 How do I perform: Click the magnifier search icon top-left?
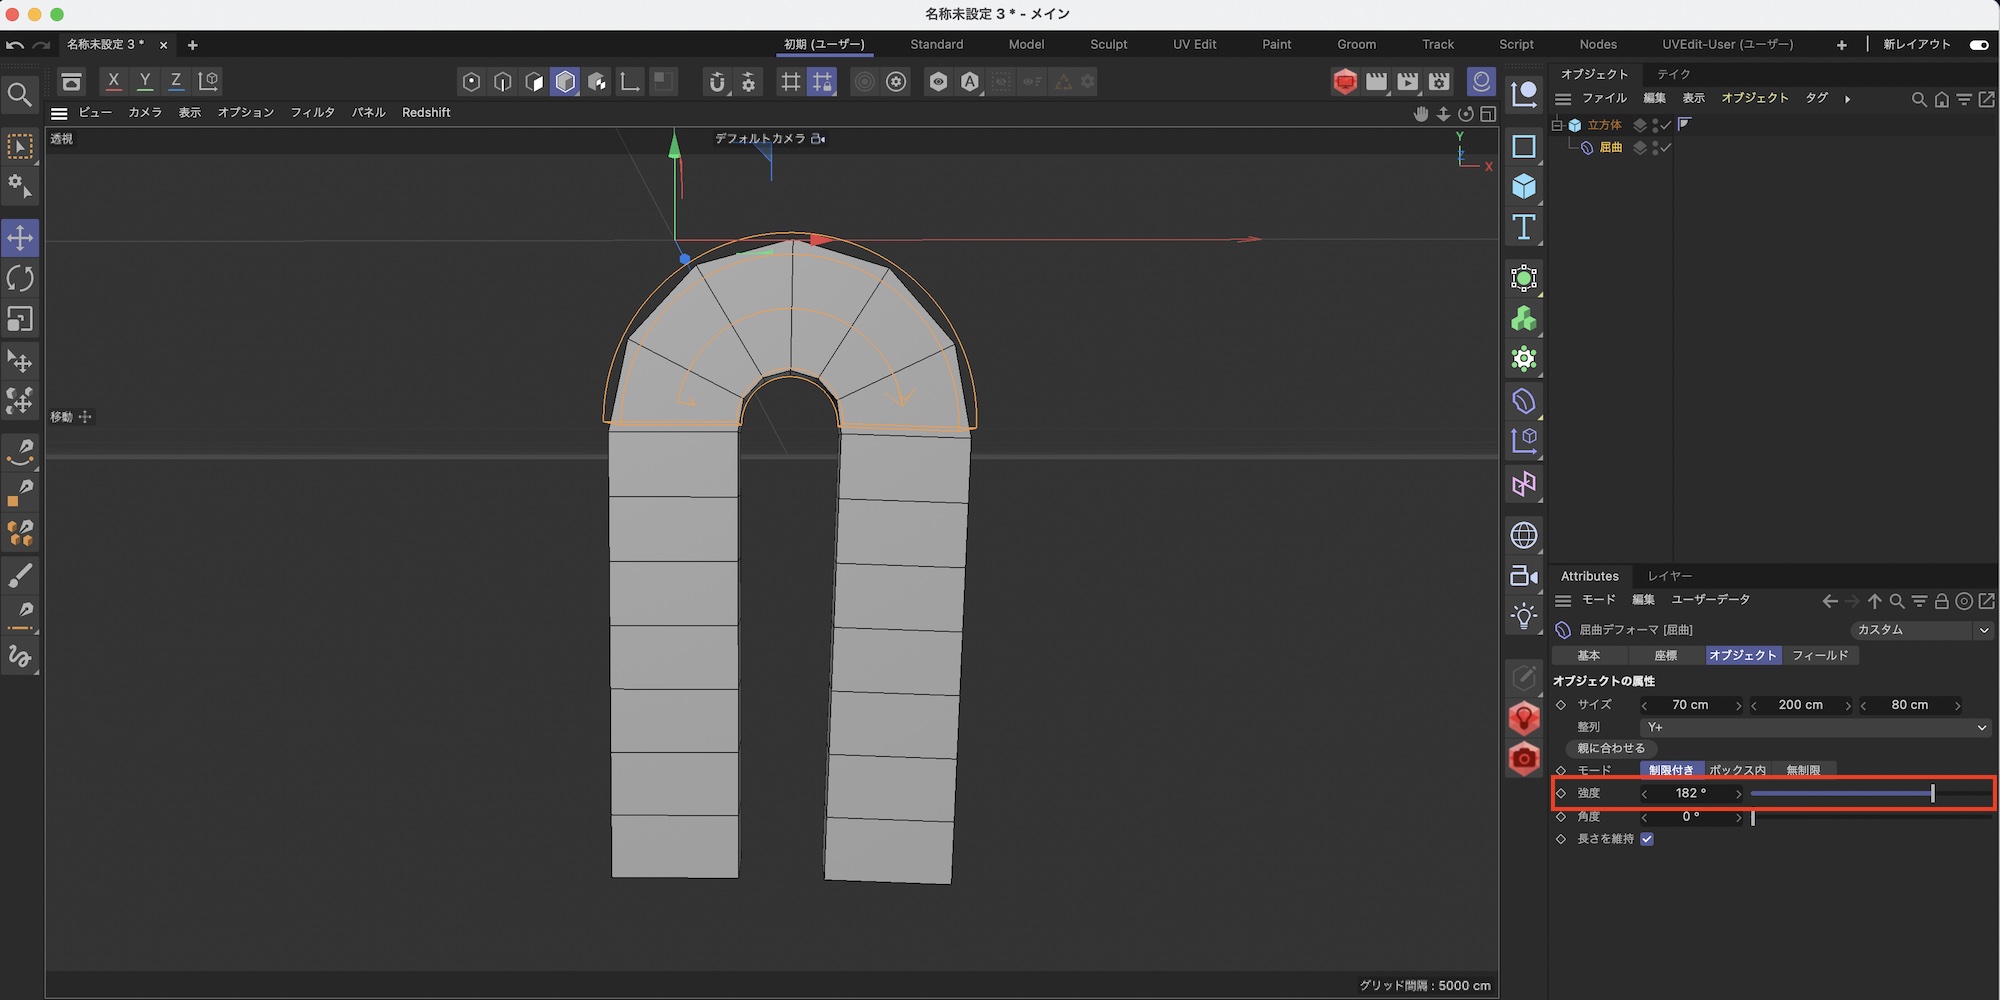20,95
